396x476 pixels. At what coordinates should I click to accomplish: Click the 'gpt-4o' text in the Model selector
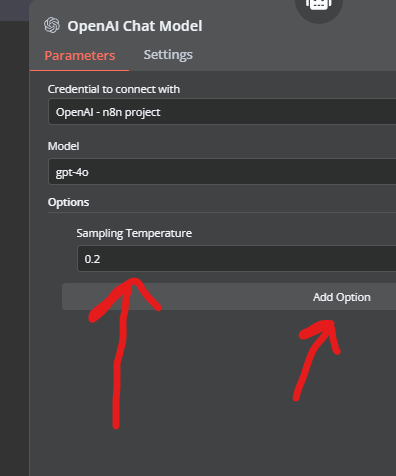click(x=72, y=172)
